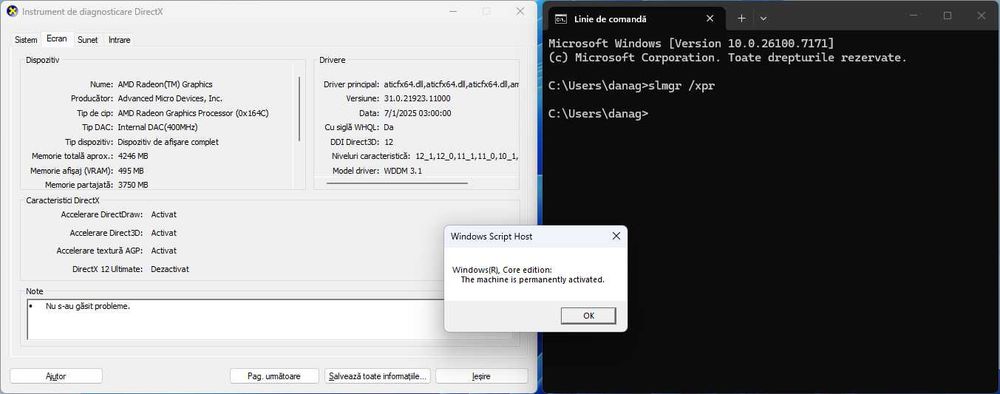Select the Ecran tab
Image resolution: width=1000 pixels, height=394 pixels.
[57, 38]
